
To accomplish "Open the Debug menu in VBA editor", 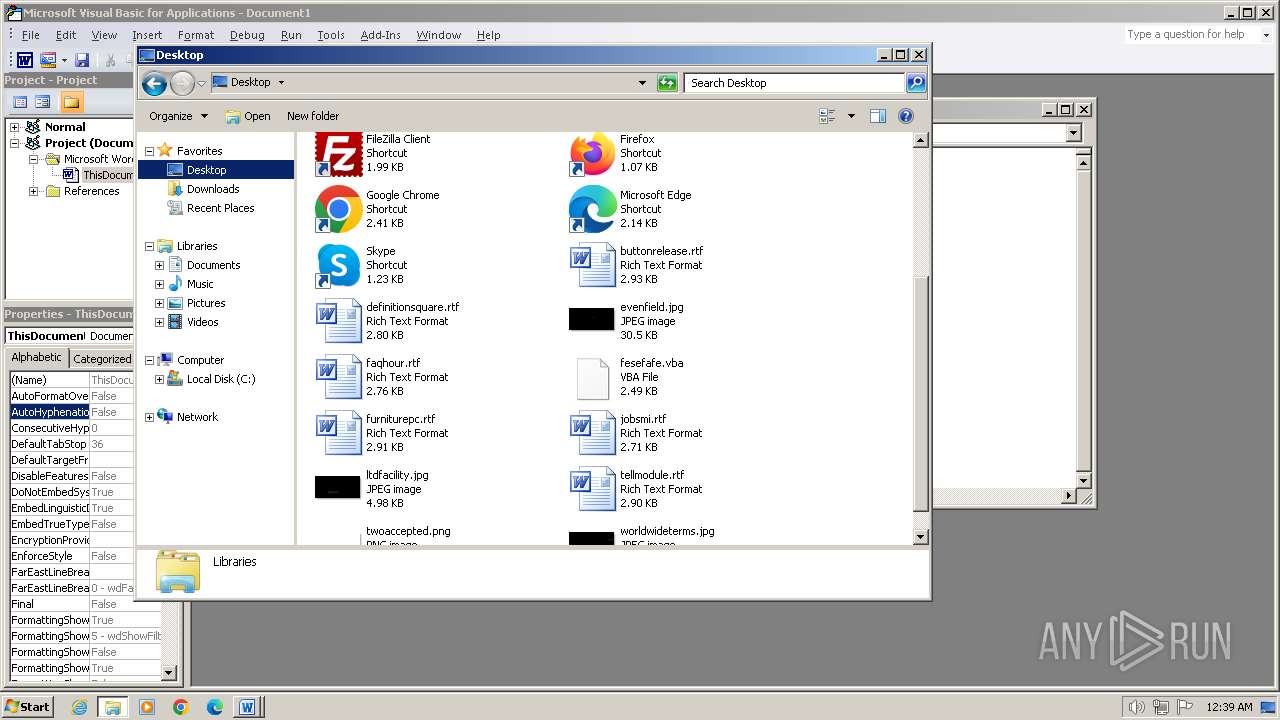I will pos(247,35).
